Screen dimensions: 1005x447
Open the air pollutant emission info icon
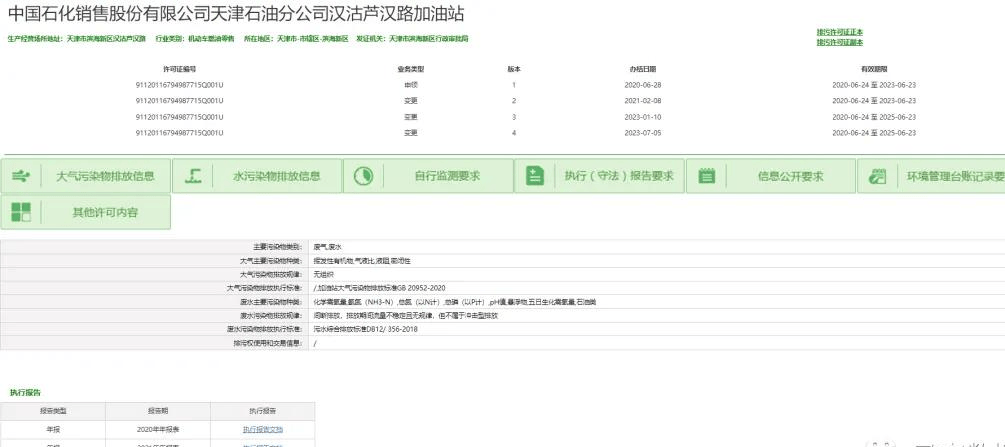(21, 176)
